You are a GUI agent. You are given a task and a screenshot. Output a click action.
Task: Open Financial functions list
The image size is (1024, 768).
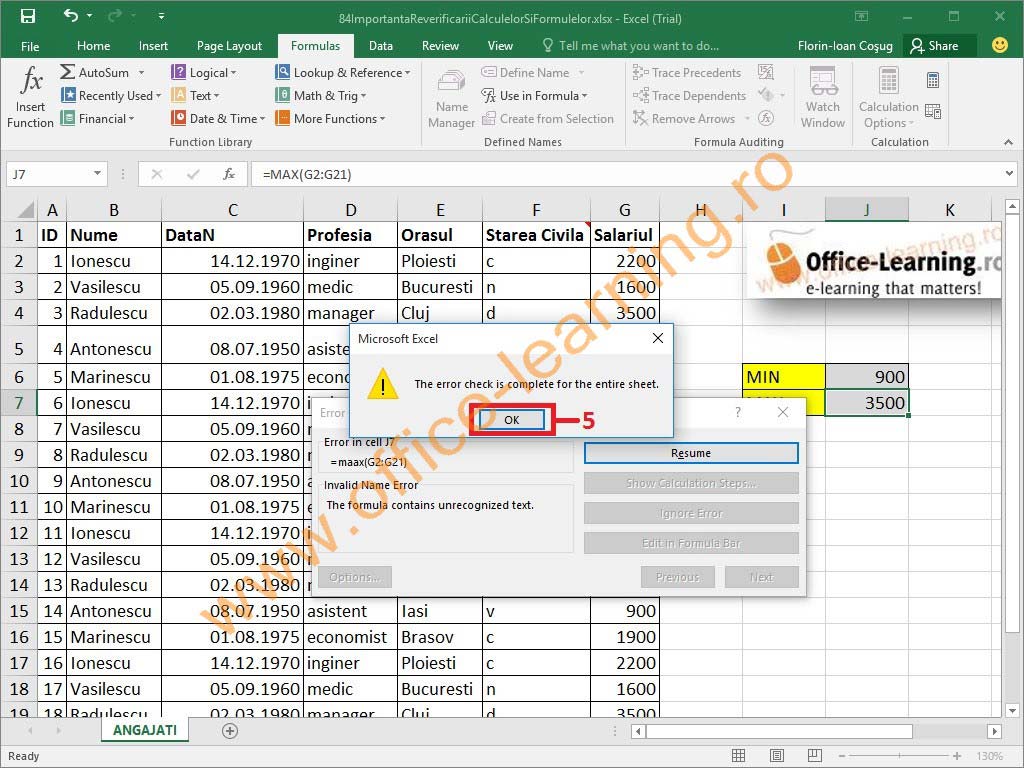point(97,118)
